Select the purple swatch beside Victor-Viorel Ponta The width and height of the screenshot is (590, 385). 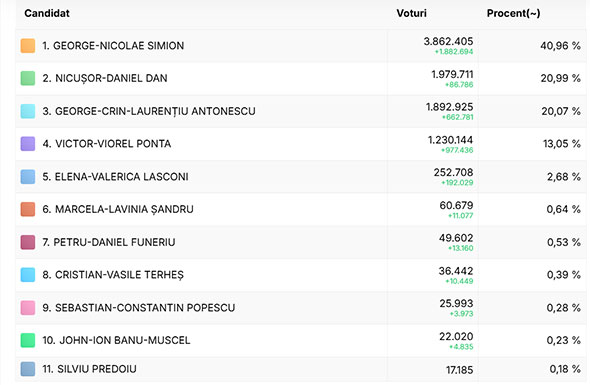click(28, 144)
